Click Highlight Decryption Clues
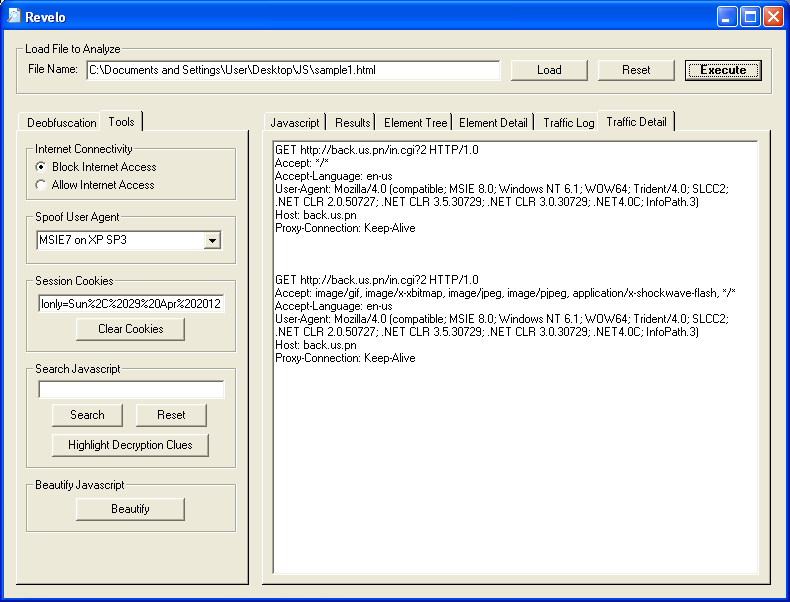The height and width of the screenshot is (602, 790). coord(130,445)
